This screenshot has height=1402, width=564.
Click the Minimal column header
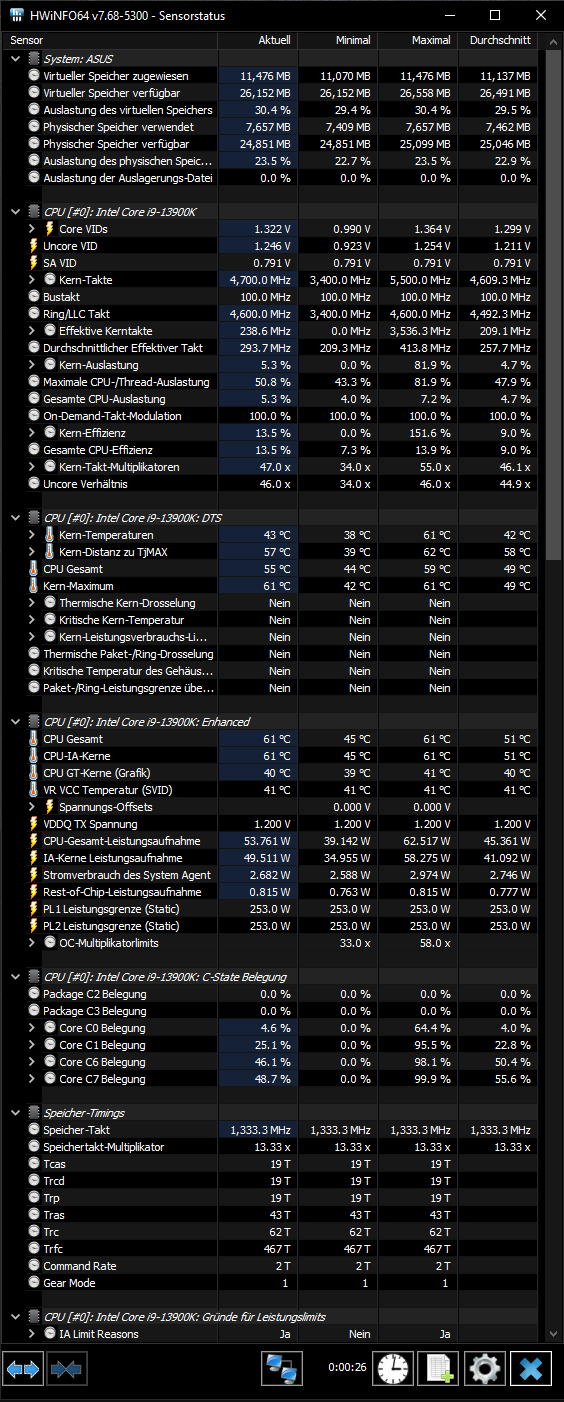point(336,40)
